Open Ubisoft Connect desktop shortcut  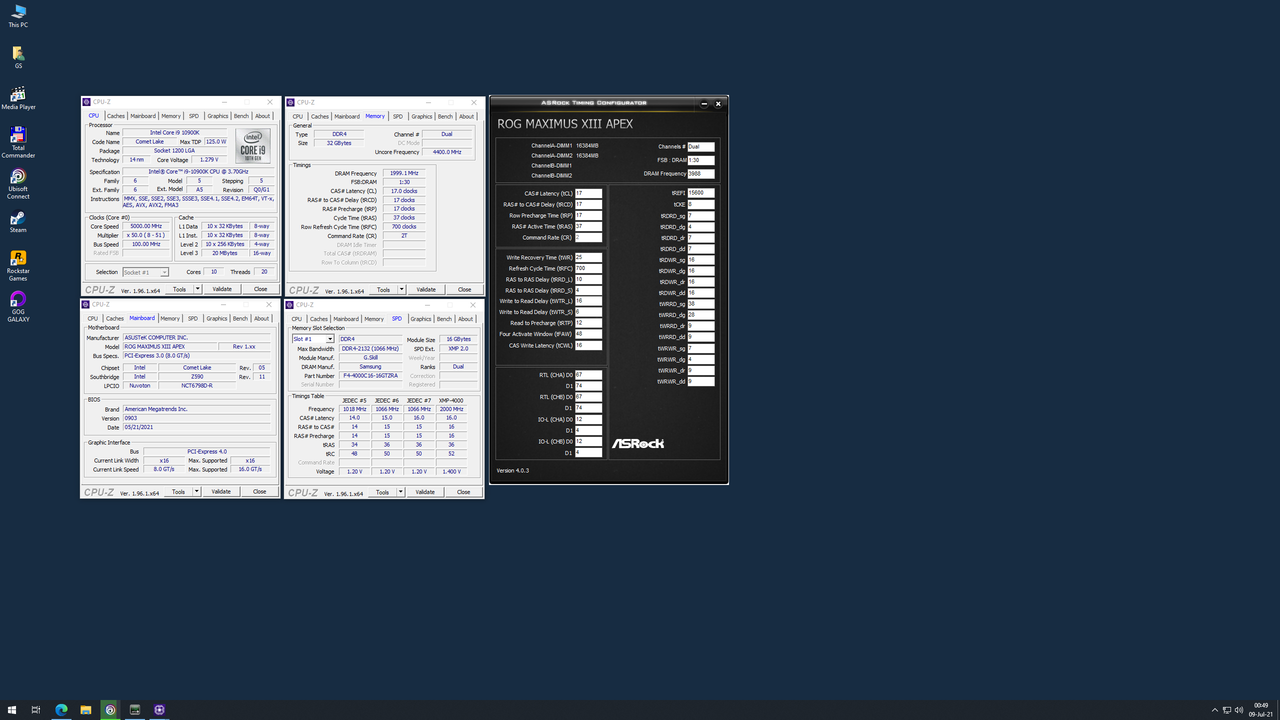pos(18,184)
